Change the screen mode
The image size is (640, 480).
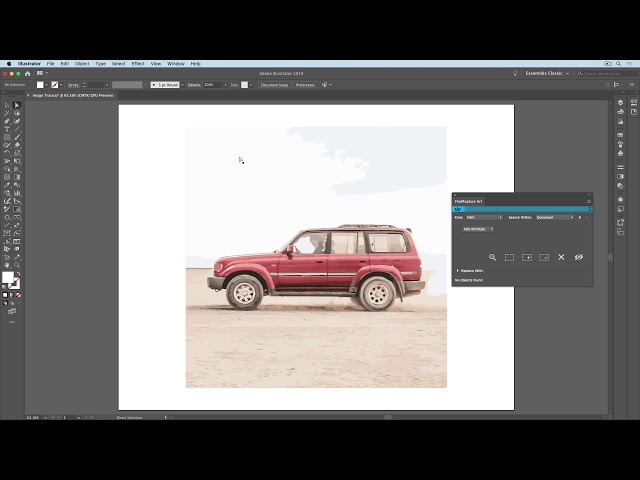pos(12,312)
